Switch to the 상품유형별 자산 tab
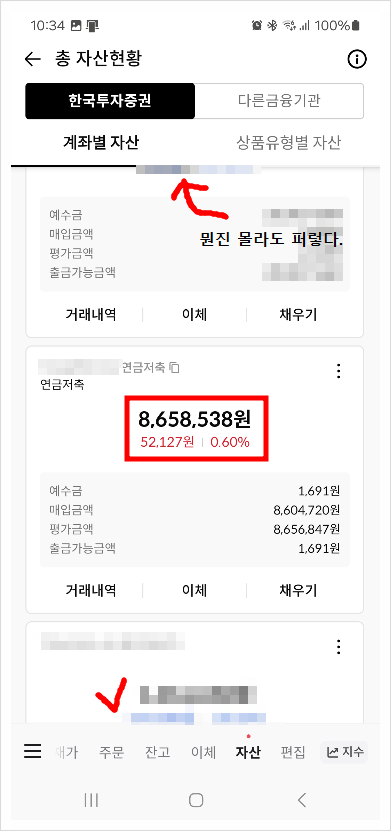 289,143
